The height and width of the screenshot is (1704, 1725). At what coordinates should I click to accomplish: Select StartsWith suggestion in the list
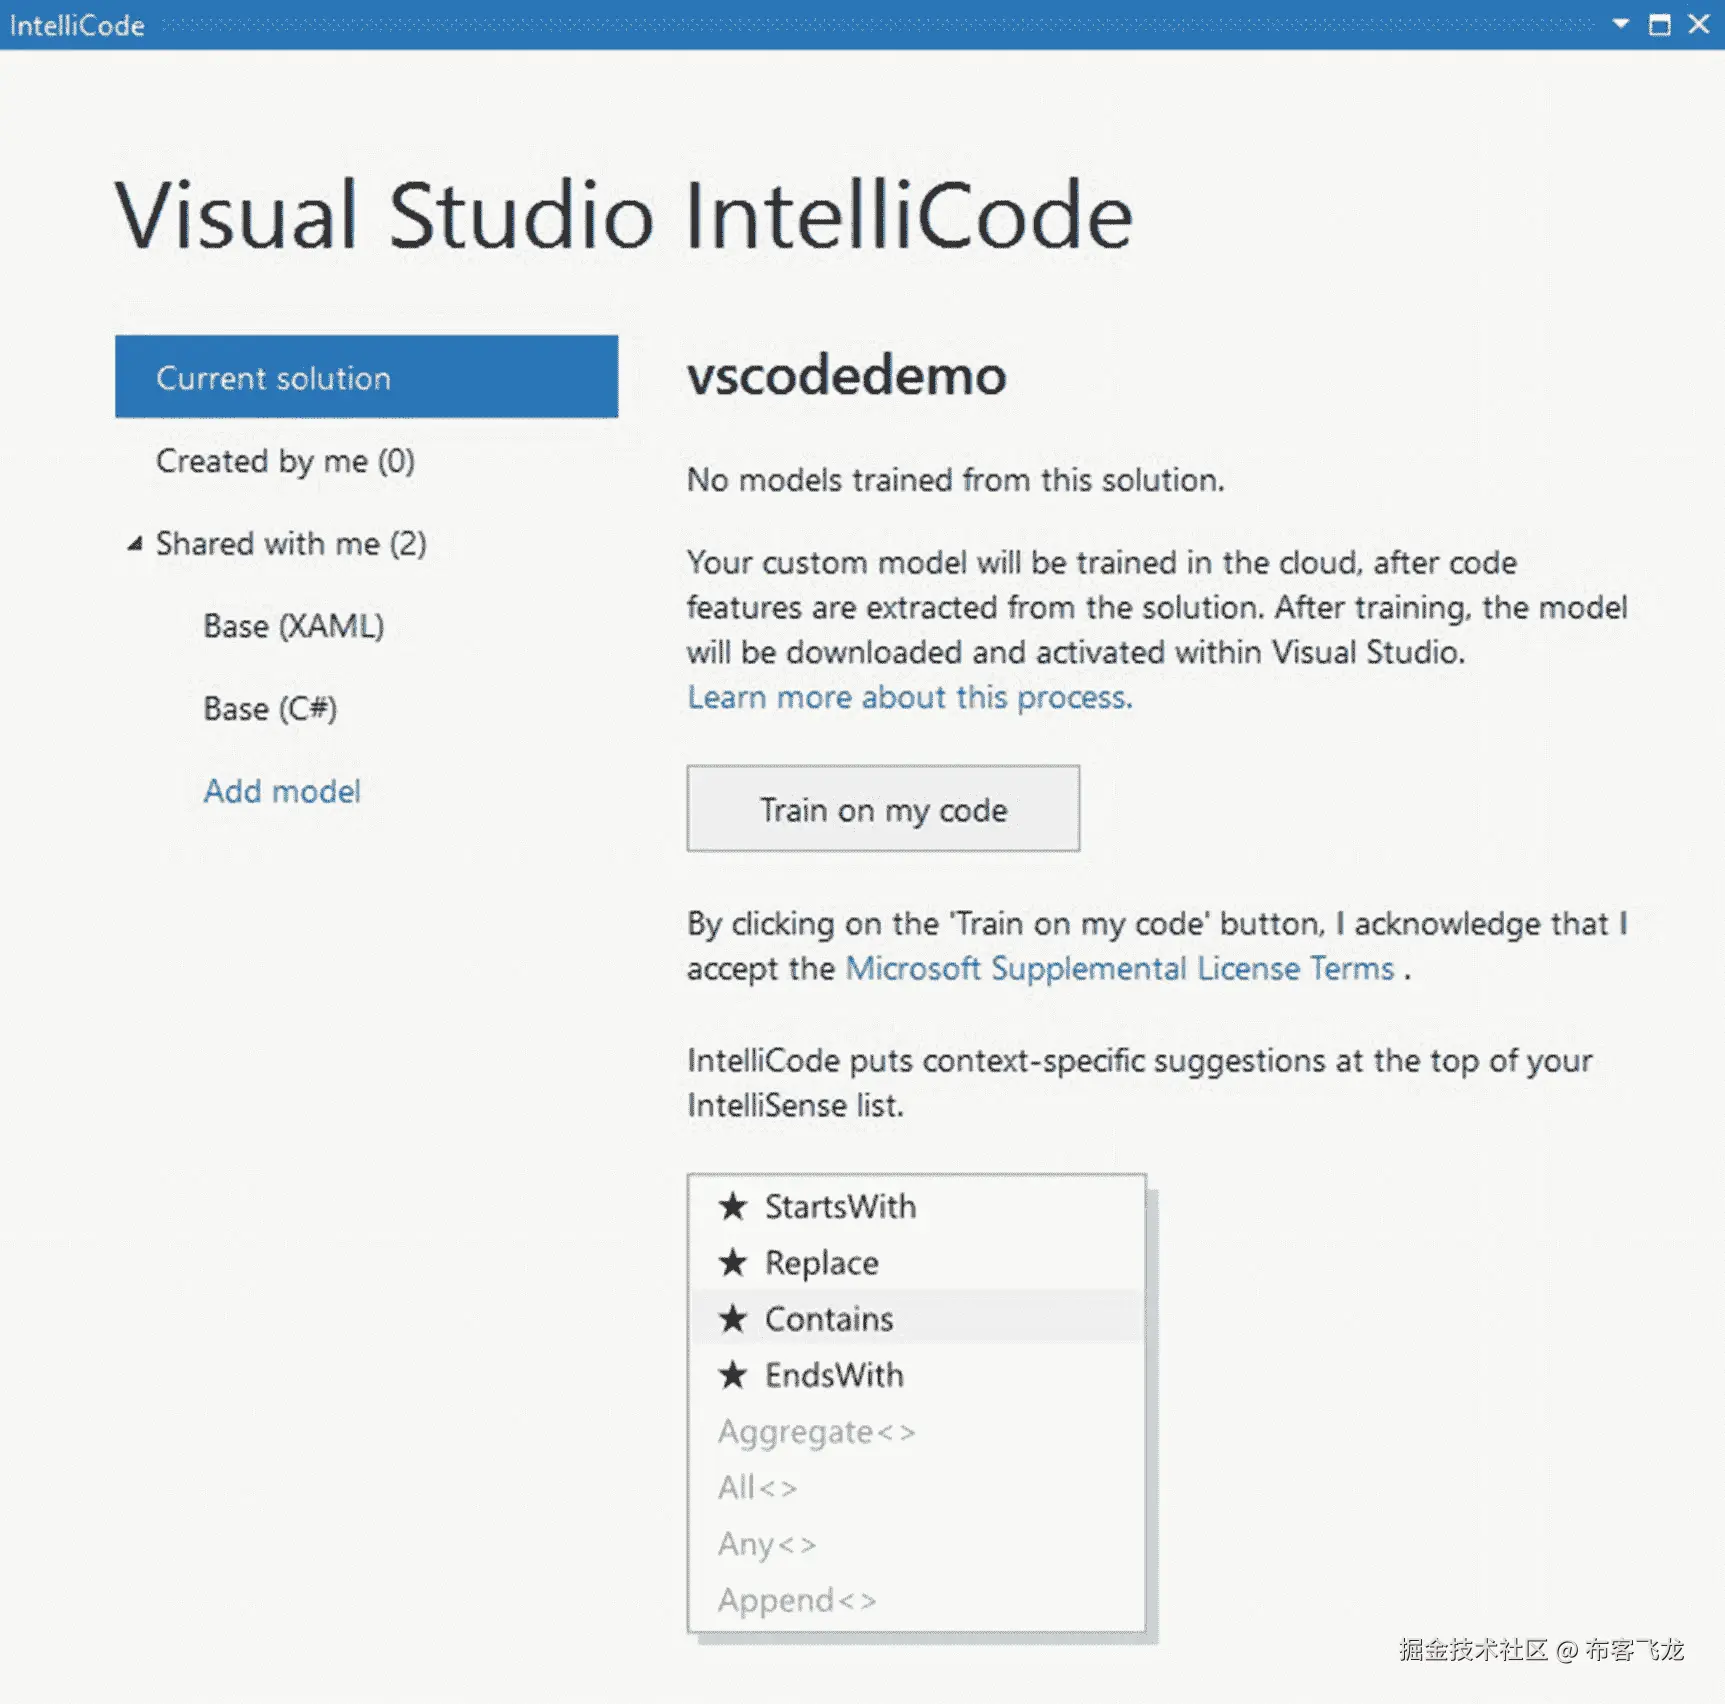click(916, 1207)
